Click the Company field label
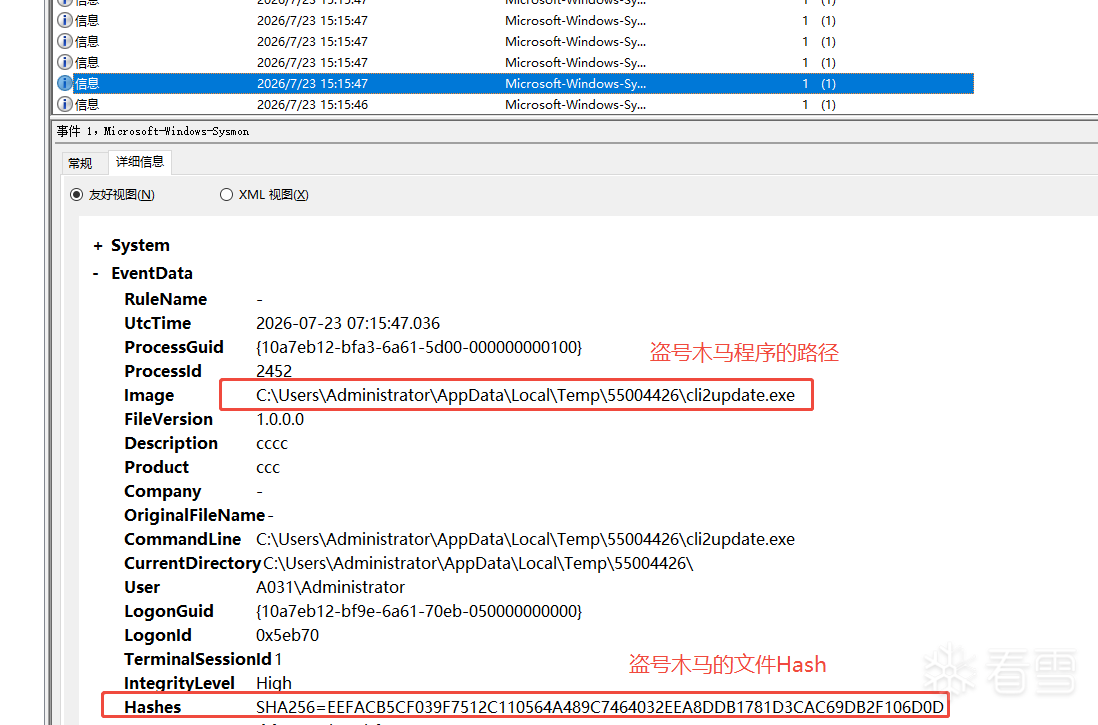1098x725 pixels. click(162, 492)
